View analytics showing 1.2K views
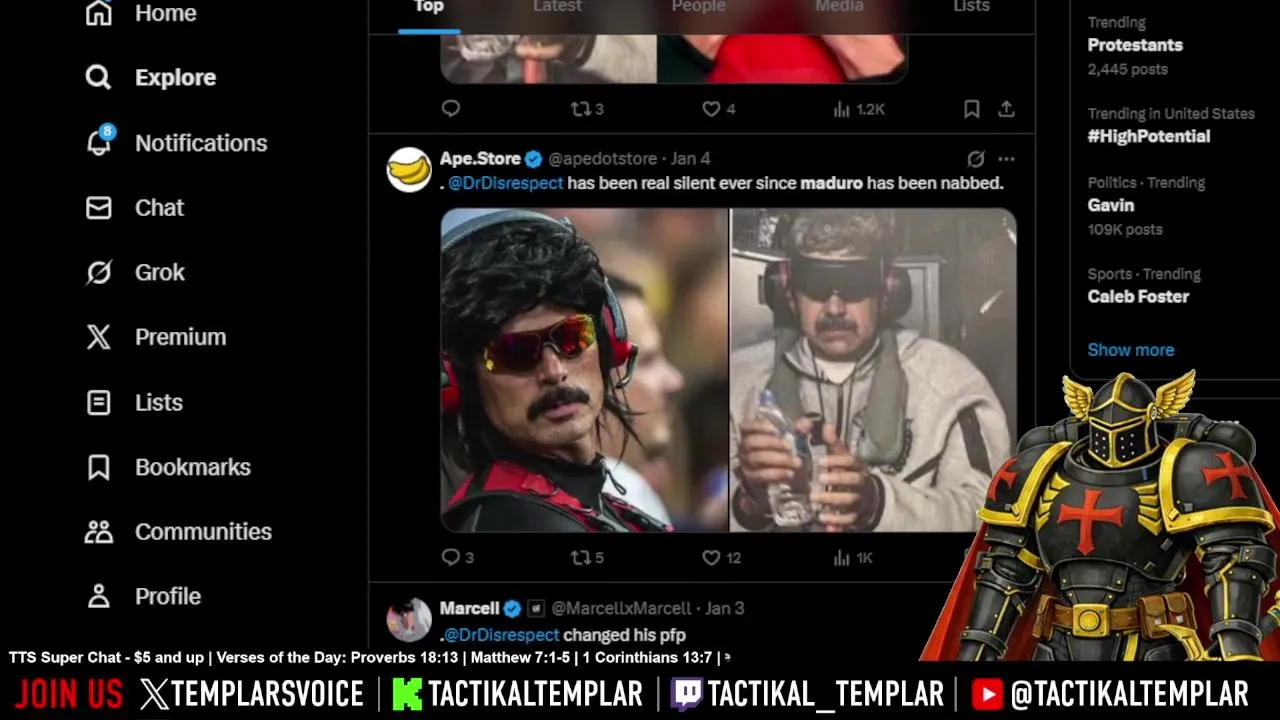 [x=858, y=109]
